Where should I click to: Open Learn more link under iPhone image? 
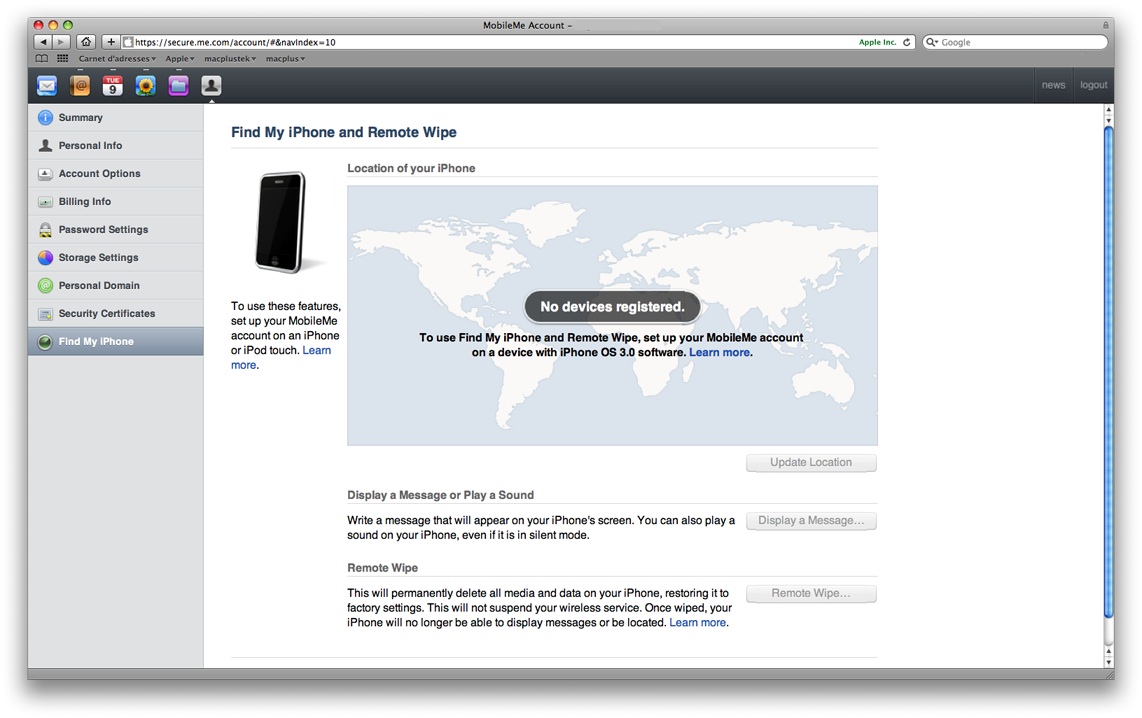click(x=316, y=350)
